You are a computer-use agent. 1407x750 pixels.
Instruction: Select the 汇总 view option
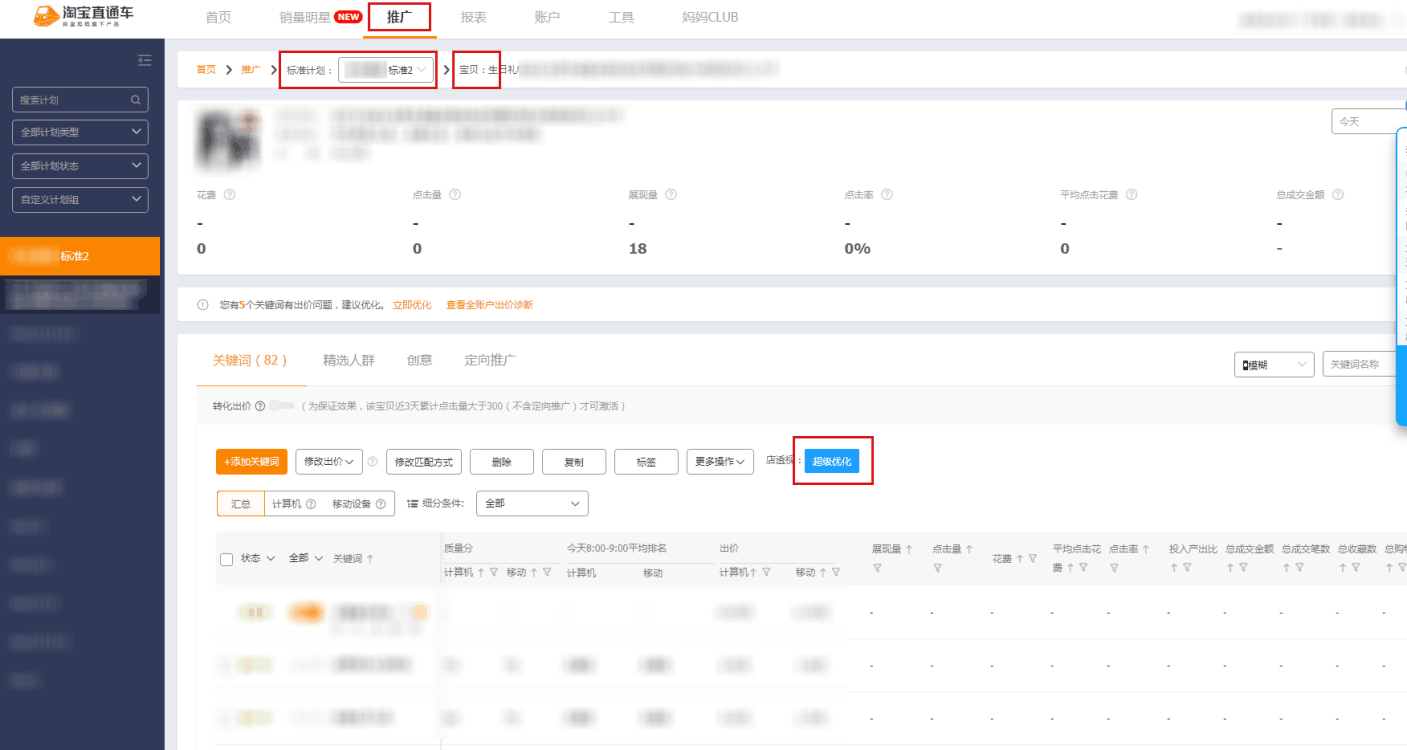pos(241,504)
